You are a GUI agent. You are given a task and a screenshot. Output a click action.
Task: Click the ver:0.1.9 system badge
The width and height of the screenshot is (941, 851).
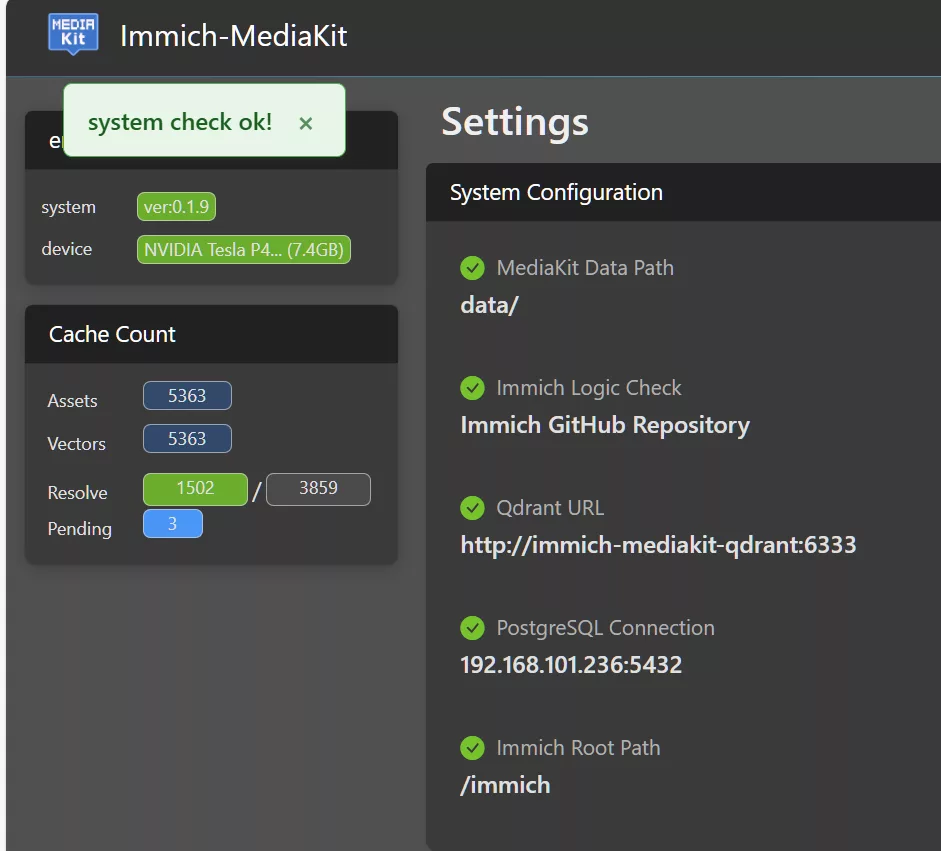tap(176, 207)
